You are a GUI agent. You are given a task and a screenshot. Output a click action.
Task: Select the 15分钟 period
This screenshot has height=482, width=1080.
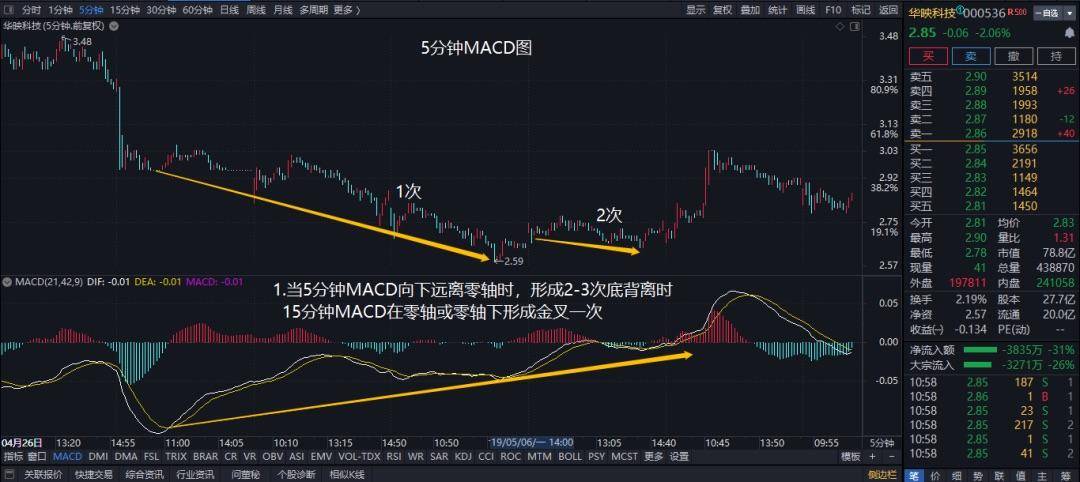(x=125, y=10)
